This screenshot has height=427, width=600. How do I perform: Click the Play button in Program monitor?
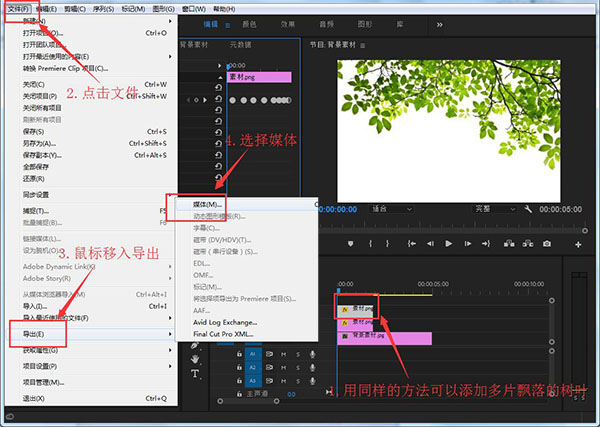coord(448,244)
